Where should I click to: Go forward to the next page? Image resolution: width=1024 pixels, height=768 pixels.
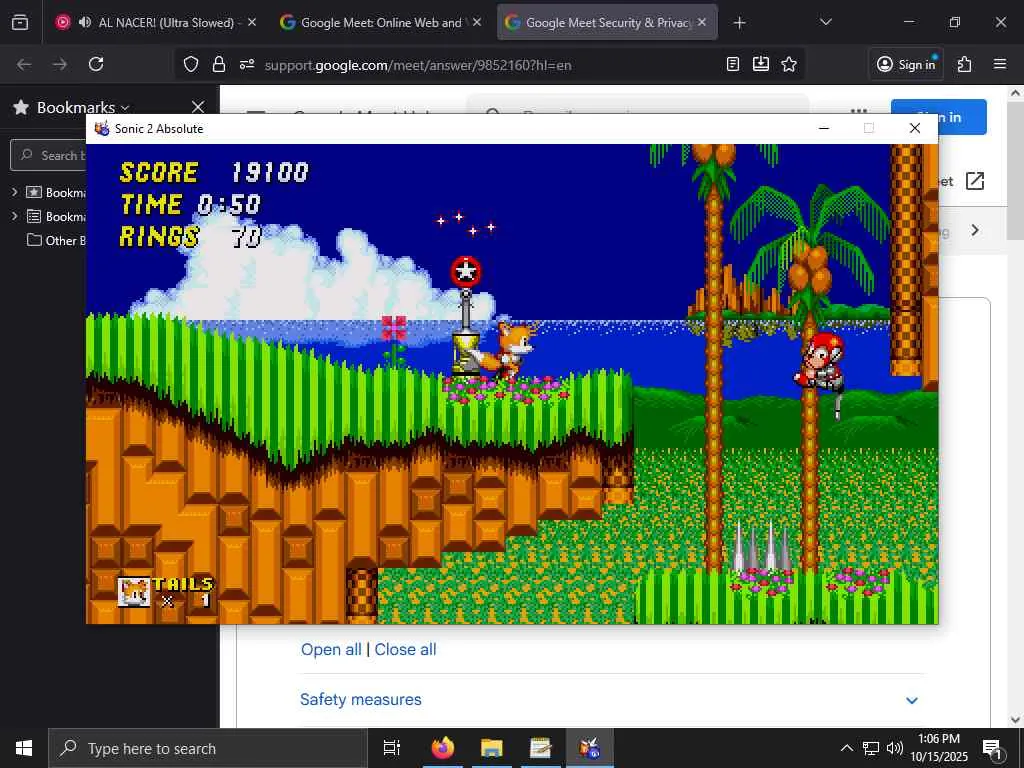[x=60, y=64]
